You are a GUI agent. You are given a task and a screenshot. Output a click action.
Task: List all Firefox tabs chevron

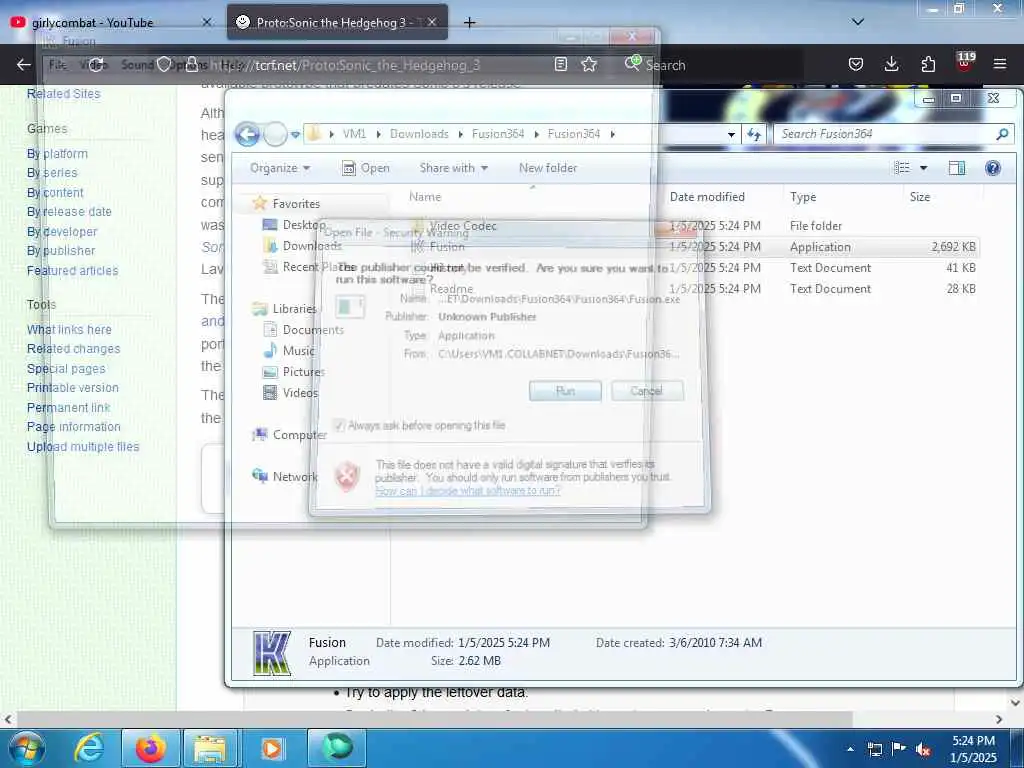click(x=858, y=22)
